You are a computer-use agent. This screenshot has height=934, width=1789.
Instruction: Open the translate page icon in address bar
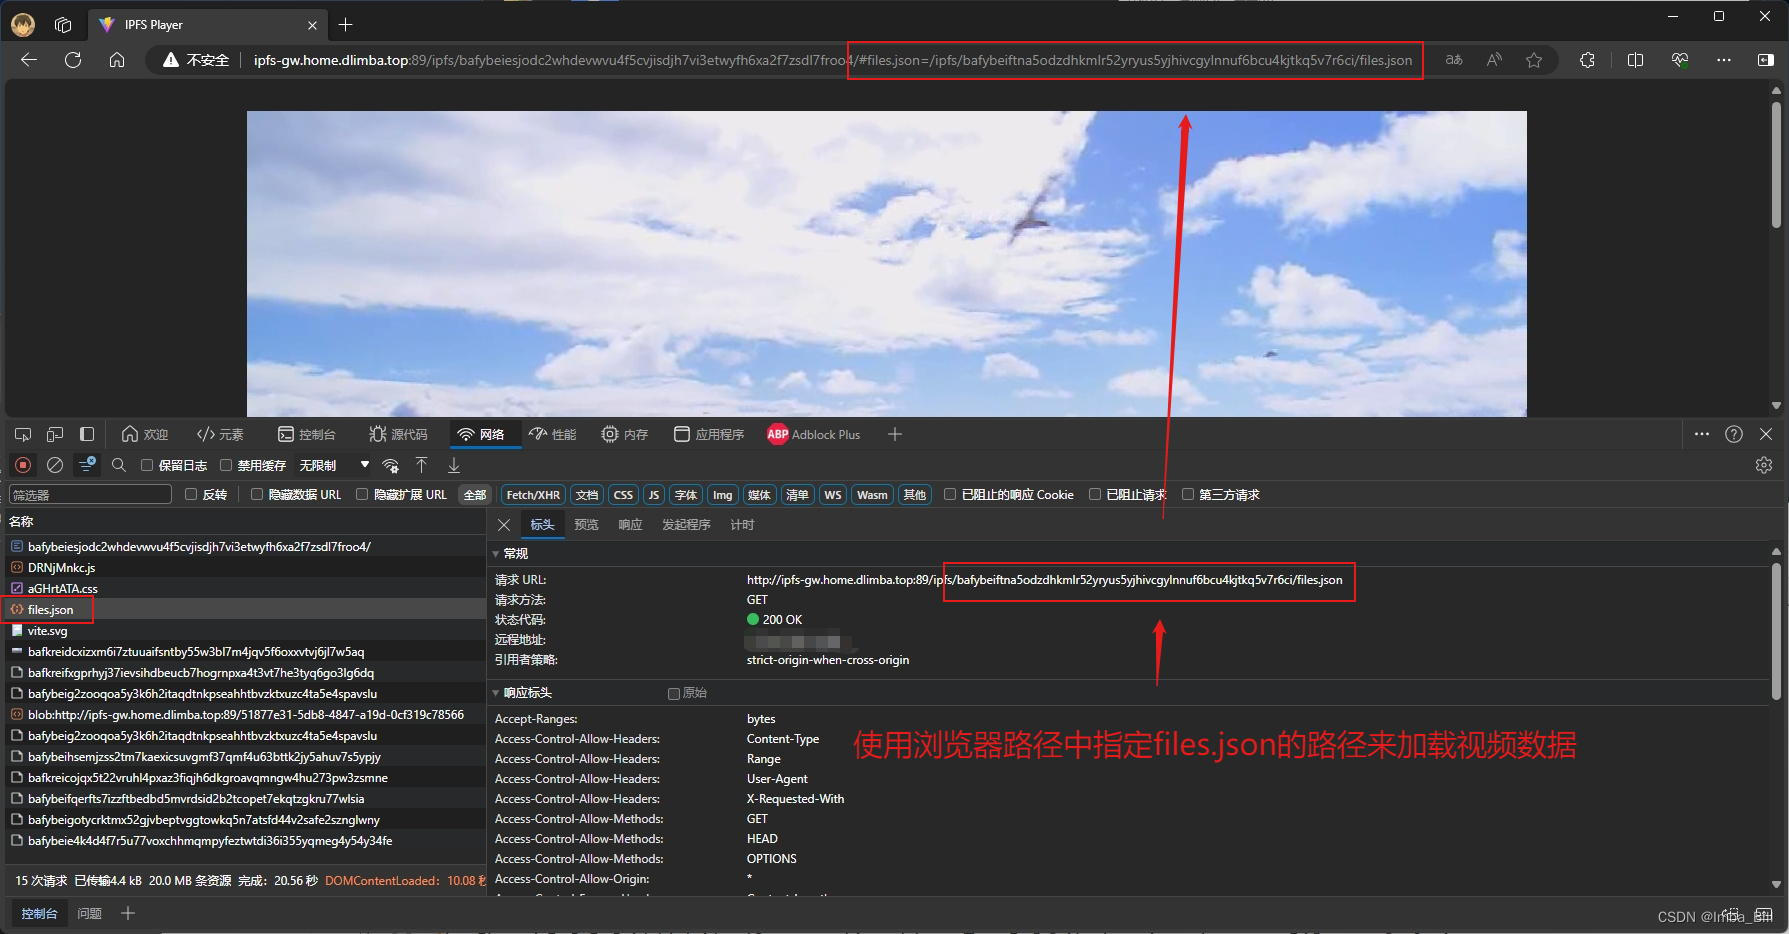pyautogui.click(x=1454, y=60)
